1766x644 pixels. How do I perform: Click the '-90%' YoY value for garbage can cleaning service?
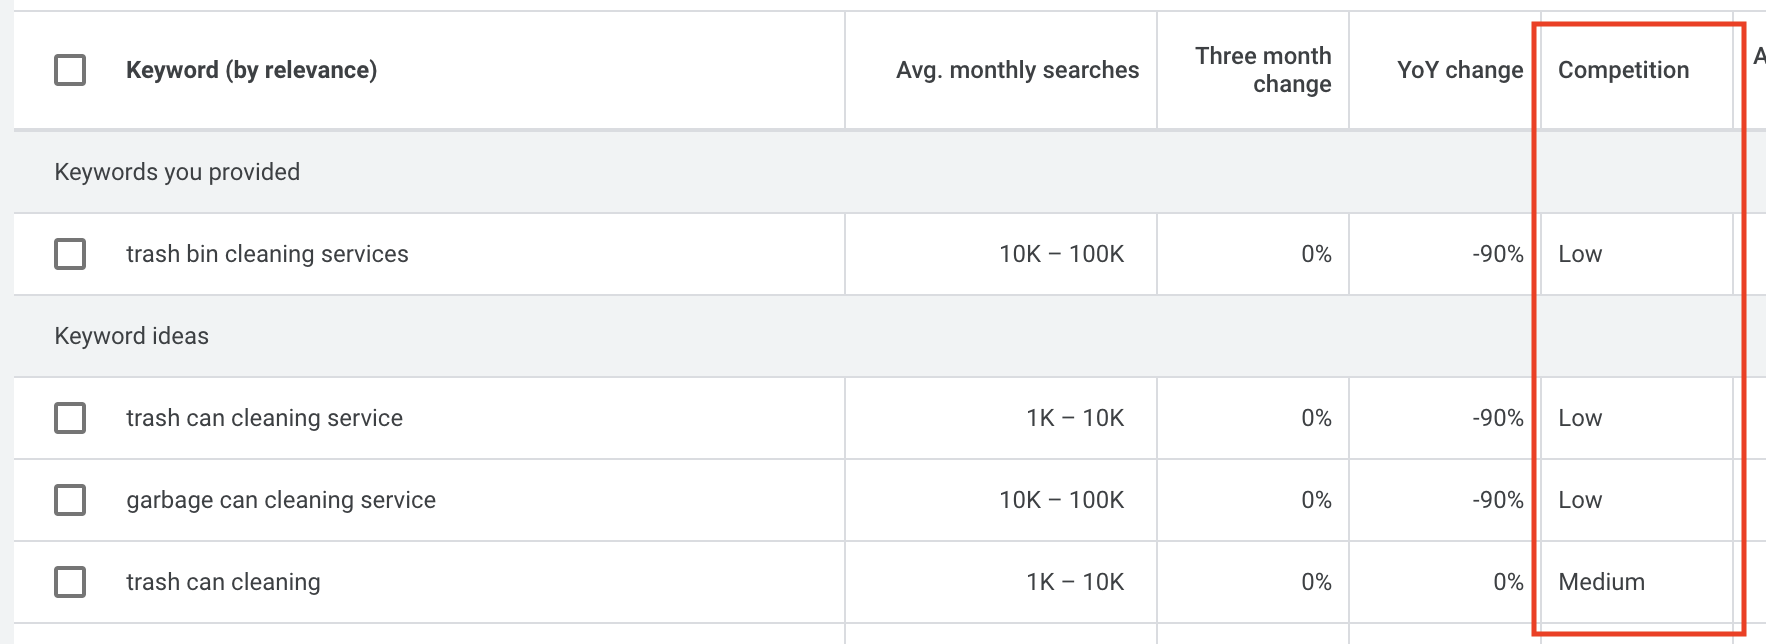tap(1497, 500)
